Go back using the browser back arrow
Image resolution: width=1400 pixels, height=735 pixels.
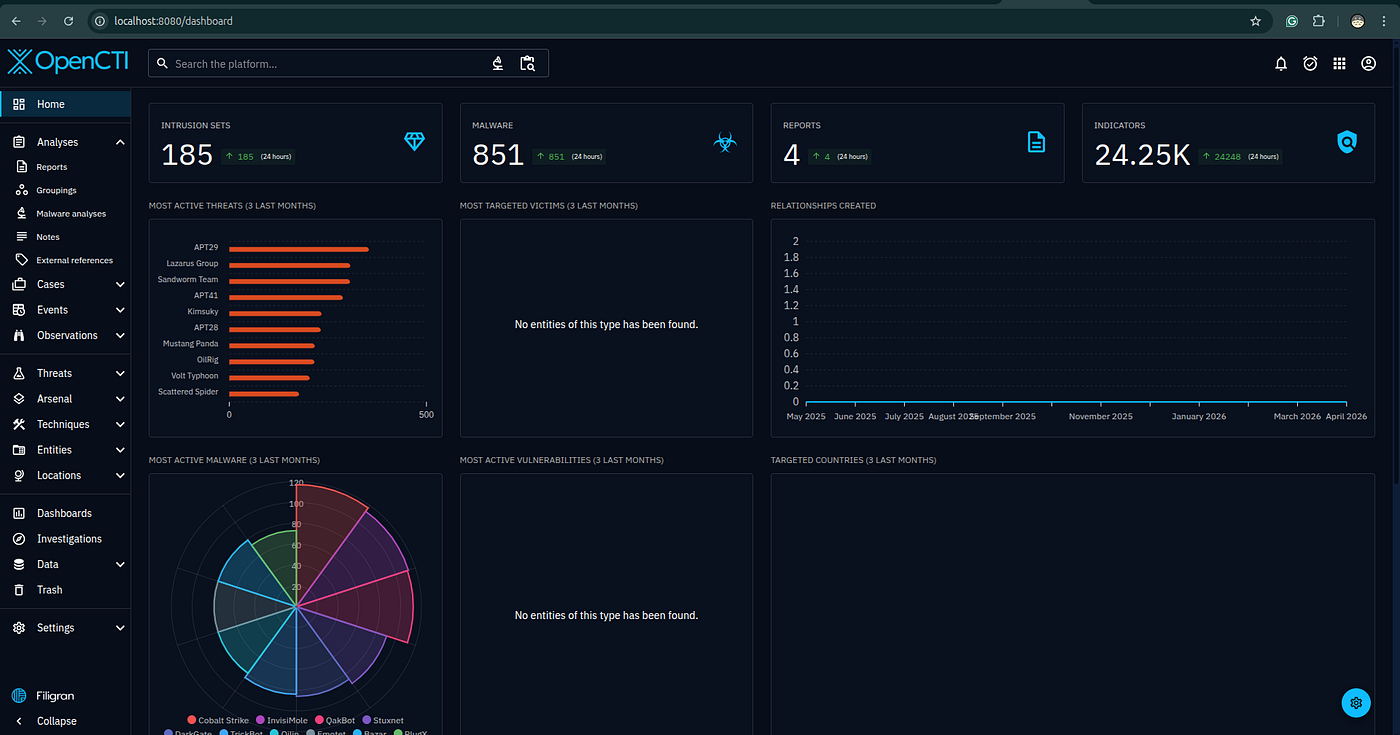coord(16,21)
